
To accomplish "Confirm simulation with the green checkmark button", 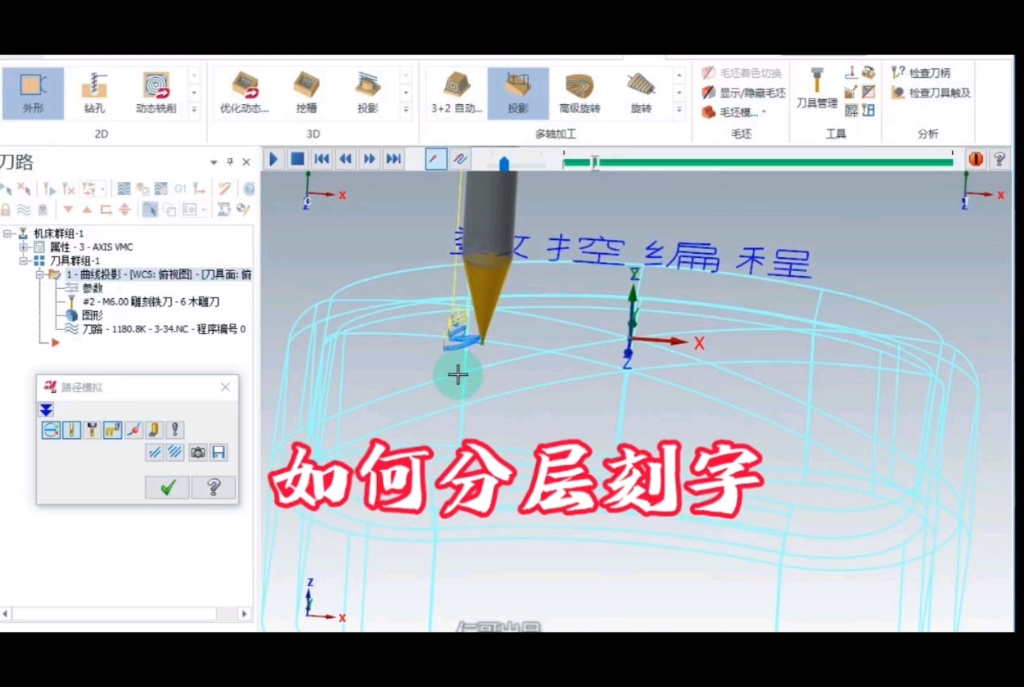I will click(x=166, y=487).
